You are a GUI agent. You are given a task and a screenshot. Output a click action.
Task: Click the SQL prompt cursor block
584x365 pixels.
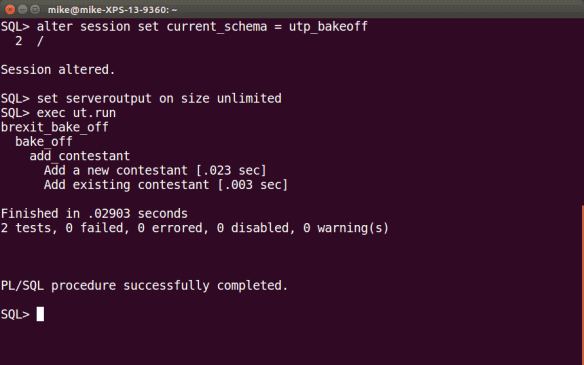pyautogui.click(x=40, y=314)
